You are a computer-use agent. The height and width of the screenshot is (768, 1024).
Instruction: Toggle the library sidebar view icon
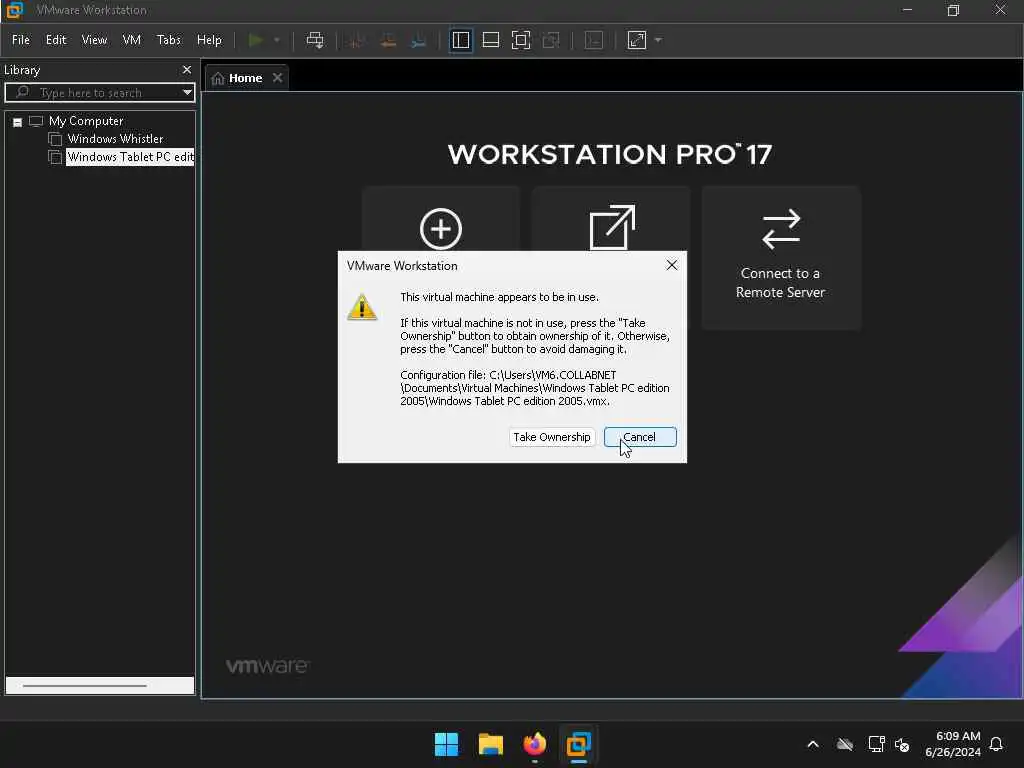tap(460, 40)
